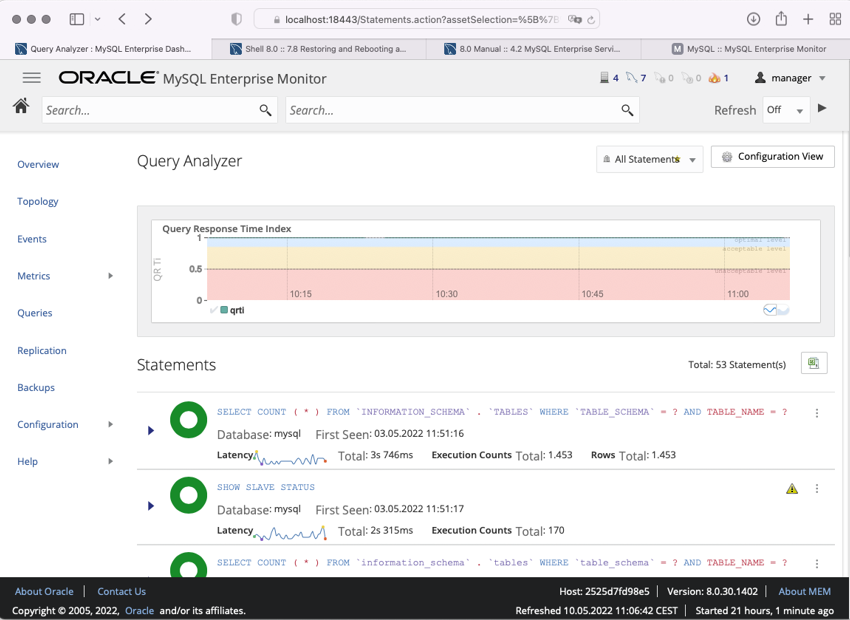Screen dimensions: 850x620
Task: Open the Contact Us footer link
Action: 121,591
